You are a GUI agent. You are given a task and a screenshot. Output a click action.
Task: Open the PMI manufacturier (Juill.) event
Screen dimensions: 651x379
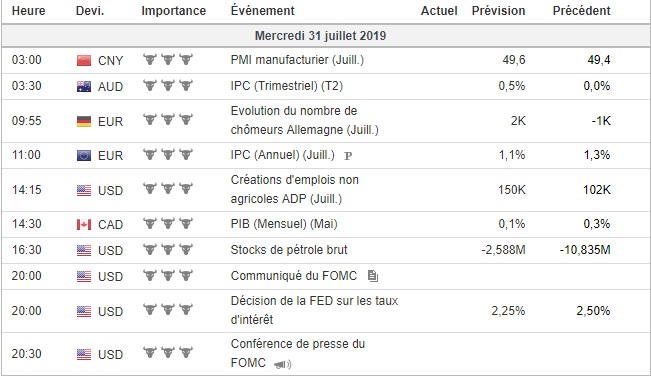(x=297, y=60)
